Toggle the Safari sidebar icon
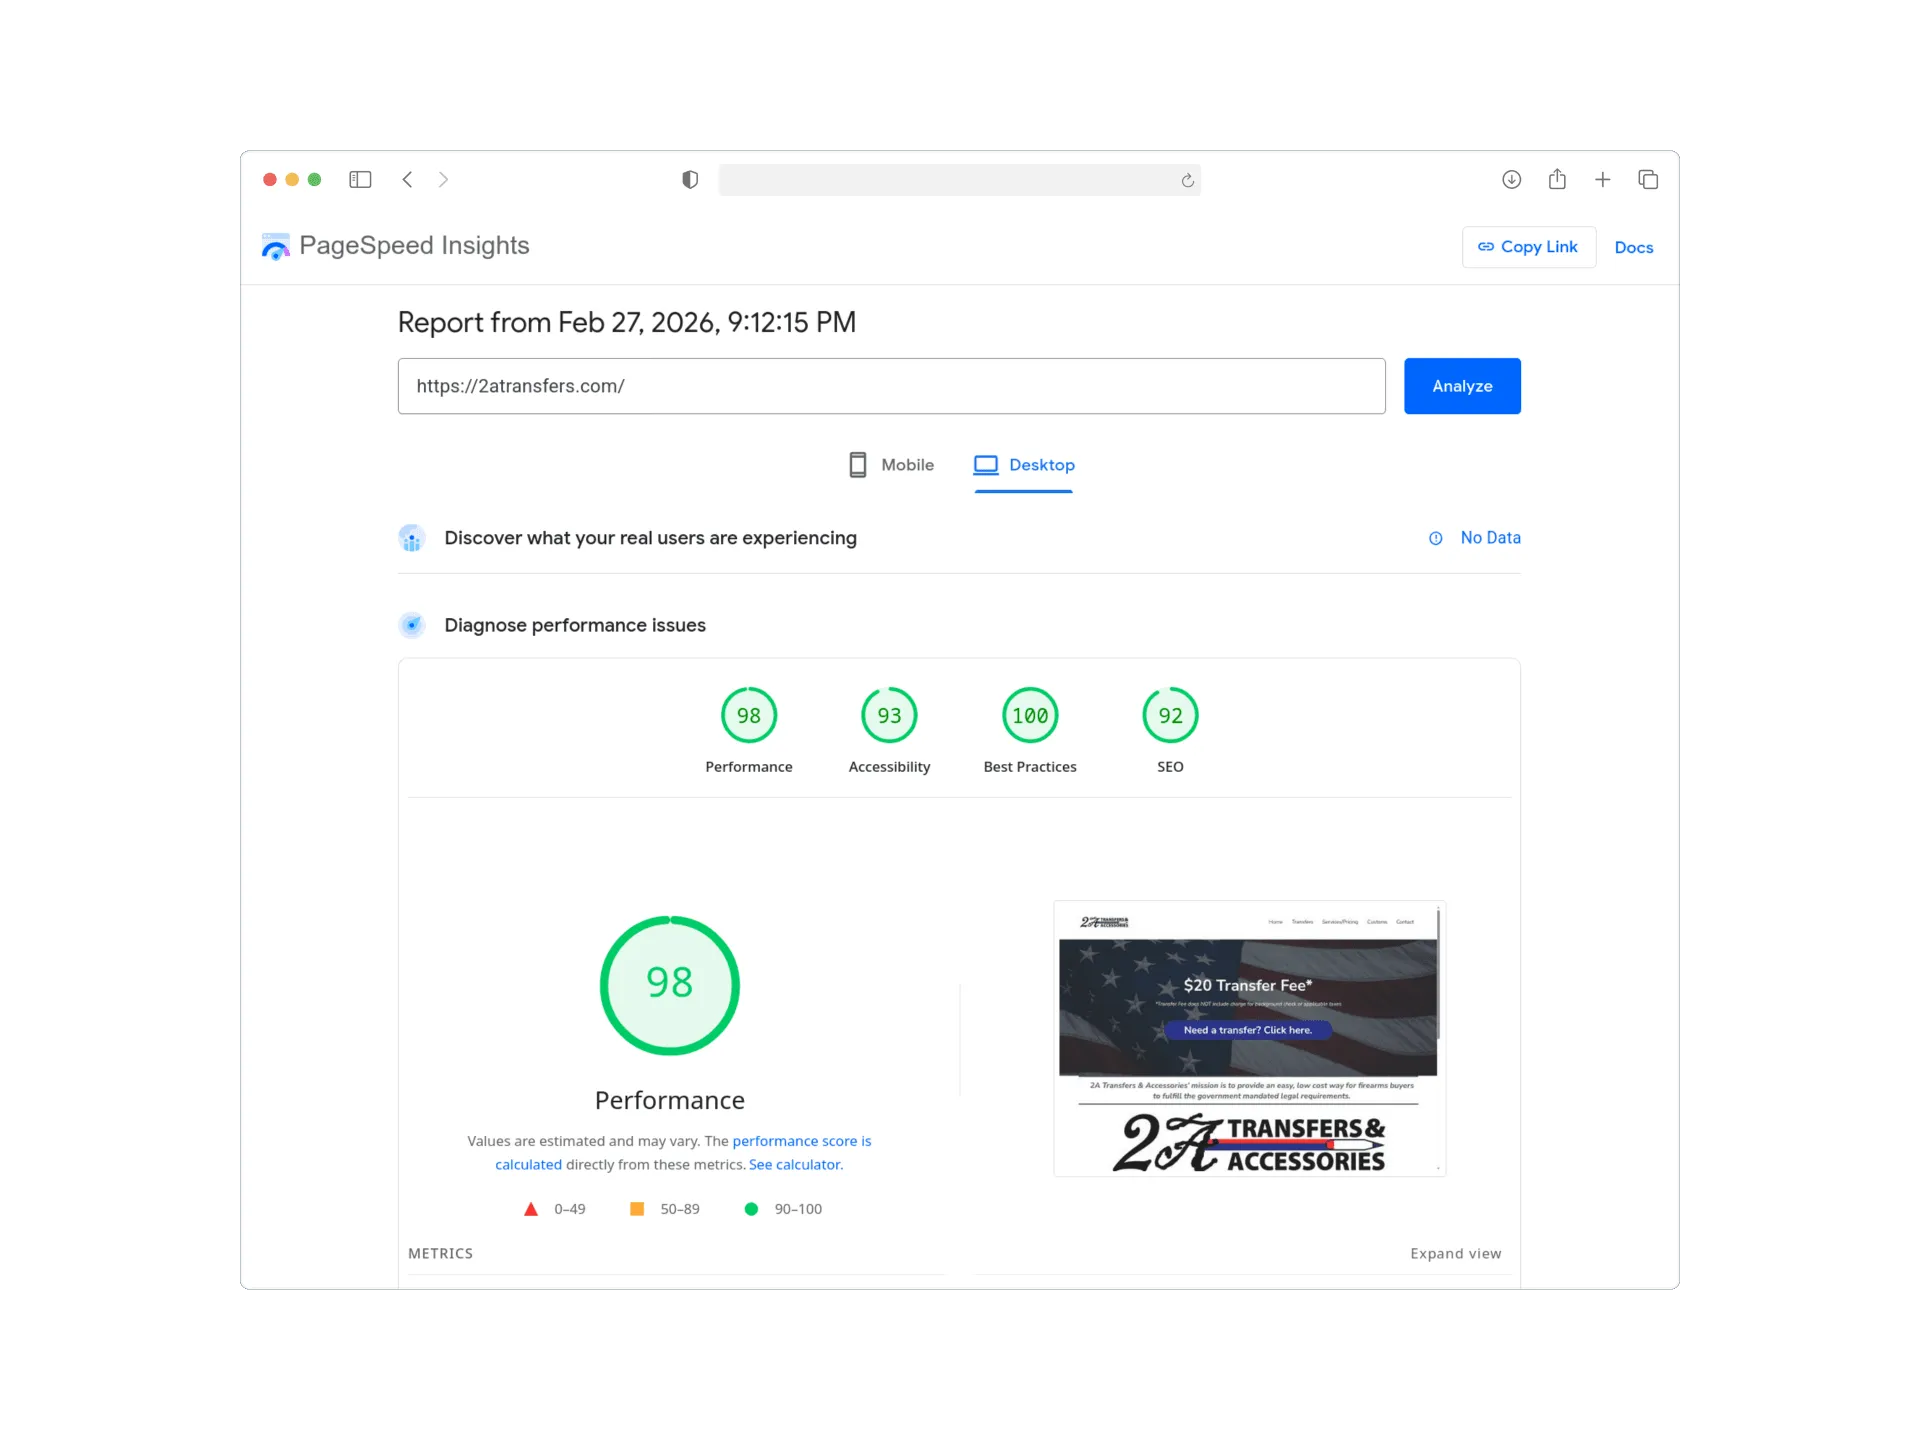 360,179
